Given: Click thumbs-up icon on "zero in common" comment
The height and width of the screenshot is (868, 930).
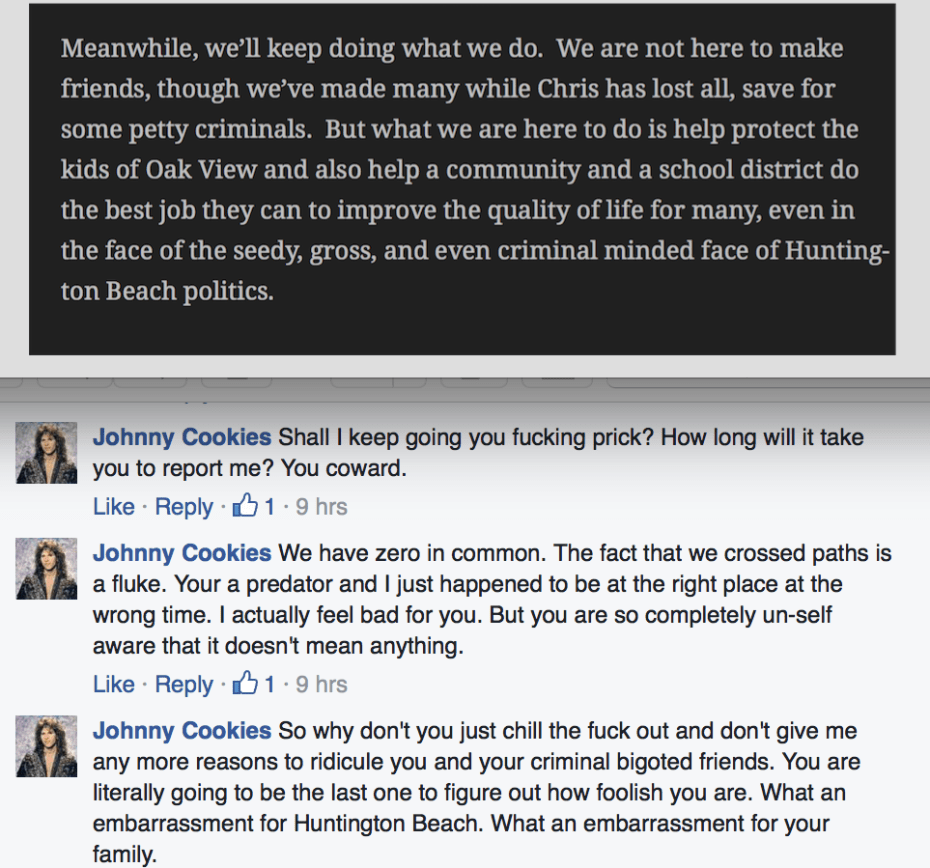Looking at the screenshot, I should 245,684.
